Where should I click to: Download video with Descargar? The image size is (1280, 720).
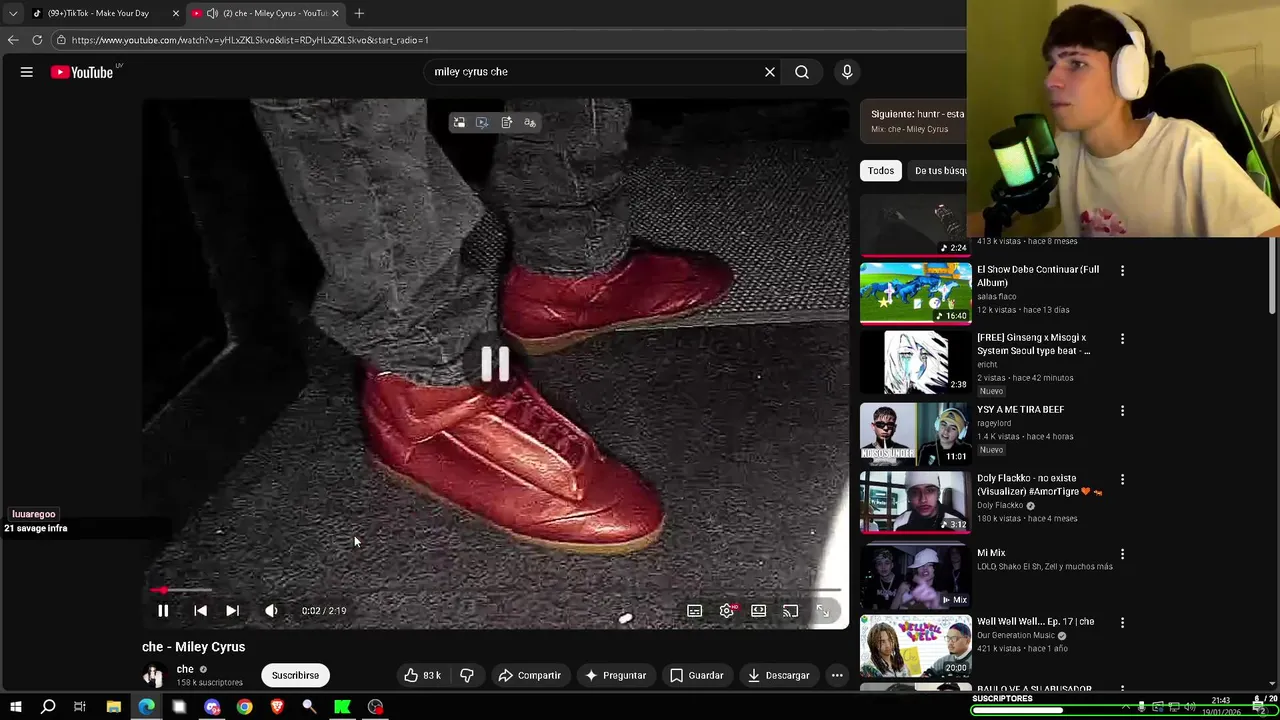[x=778, y=675]
